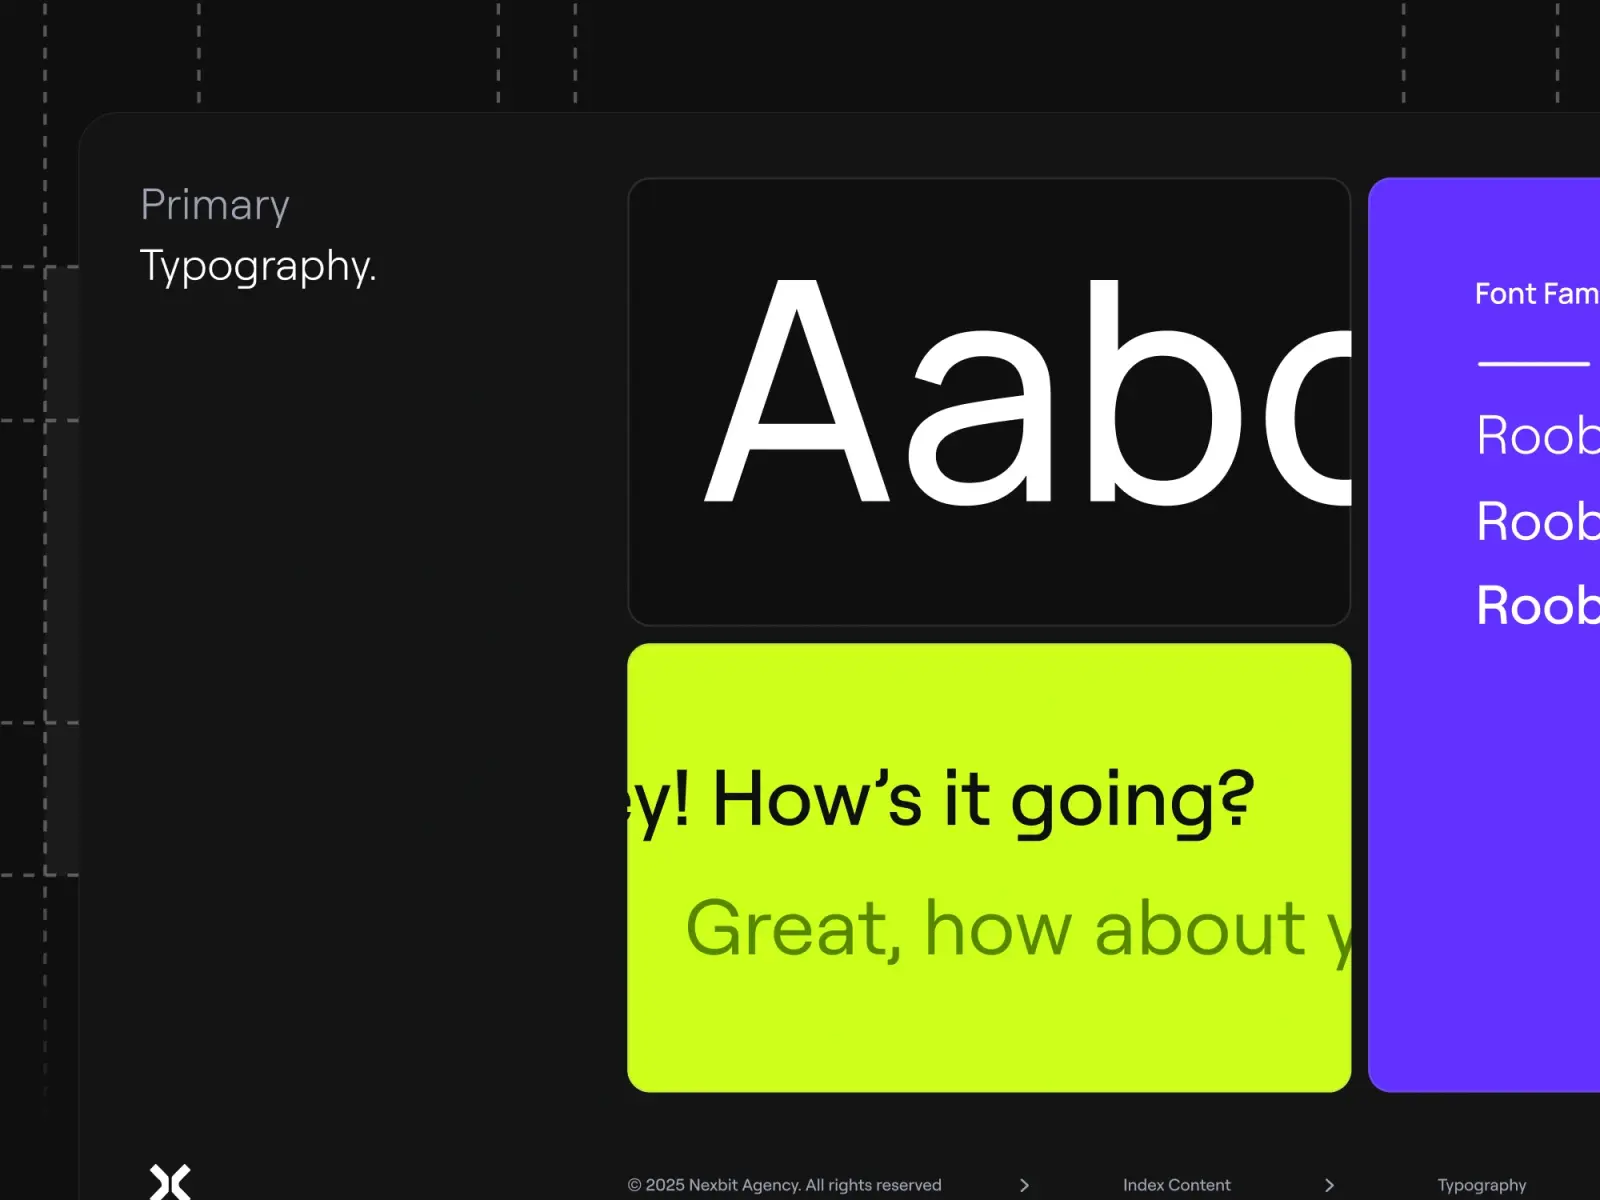
Task: Click the Nexbit Agency copyright text
Action: [784, 1185]
